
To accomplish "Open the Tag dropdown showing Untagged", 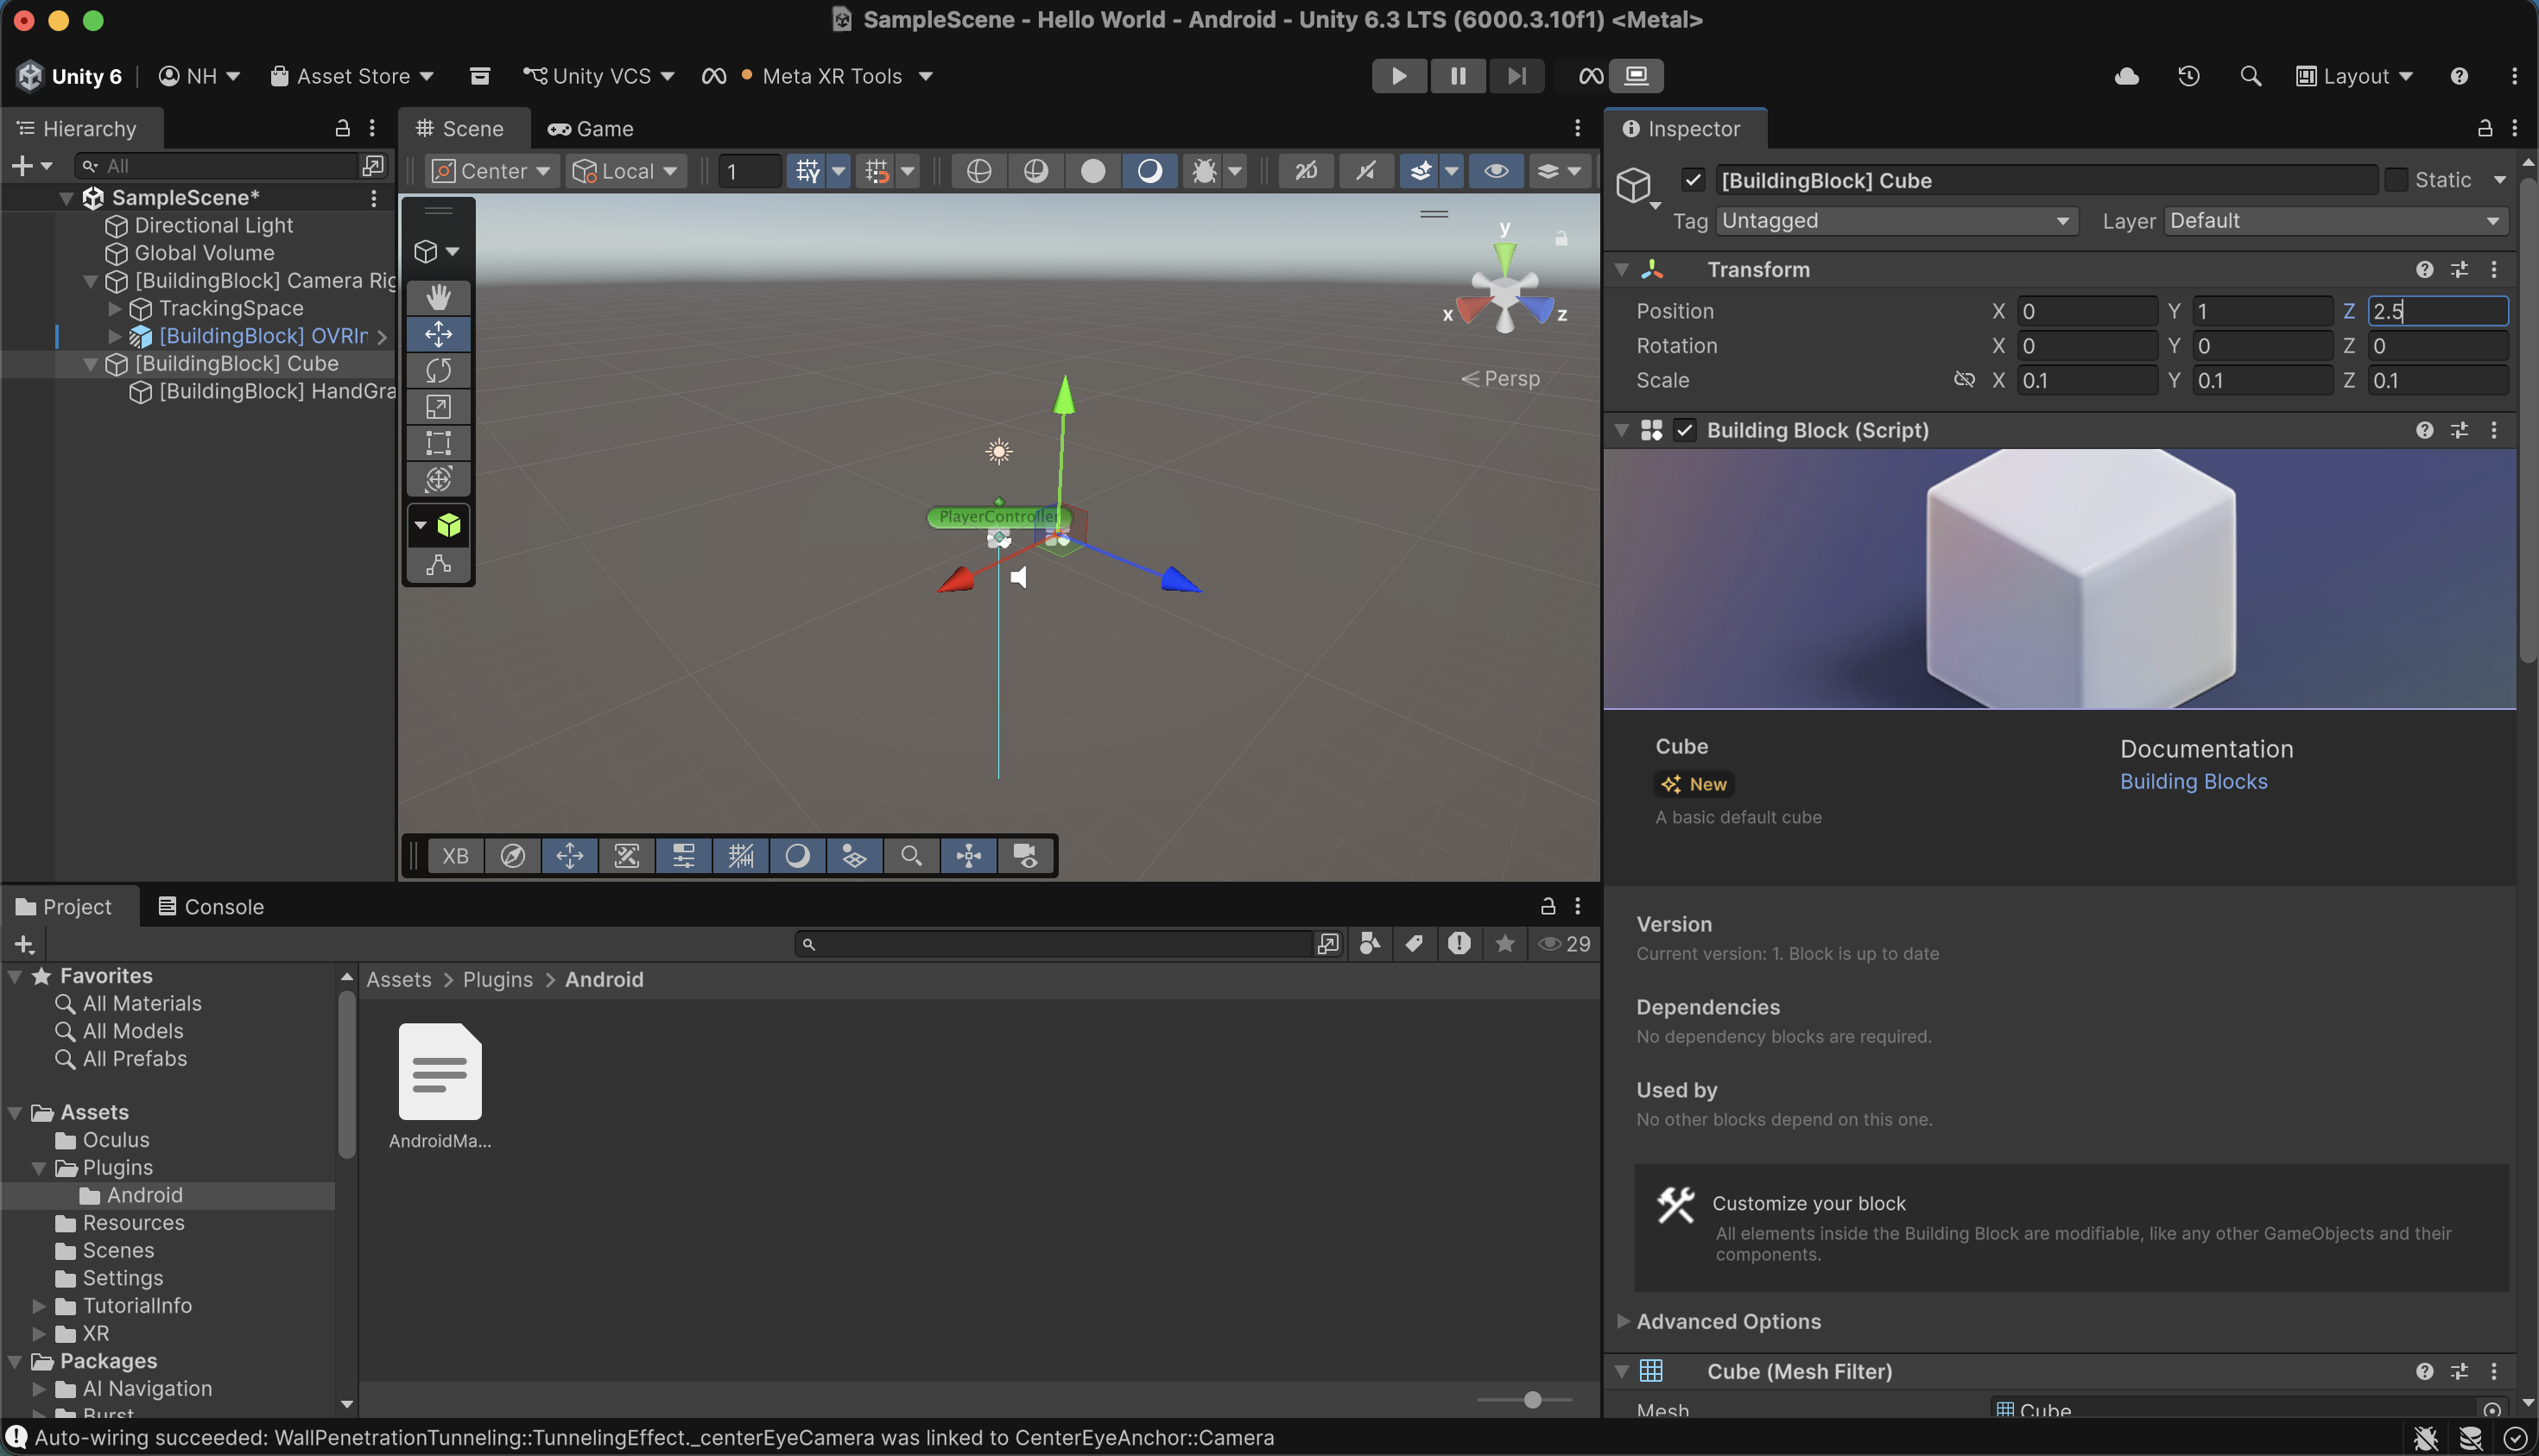I will click(1895, 221).
